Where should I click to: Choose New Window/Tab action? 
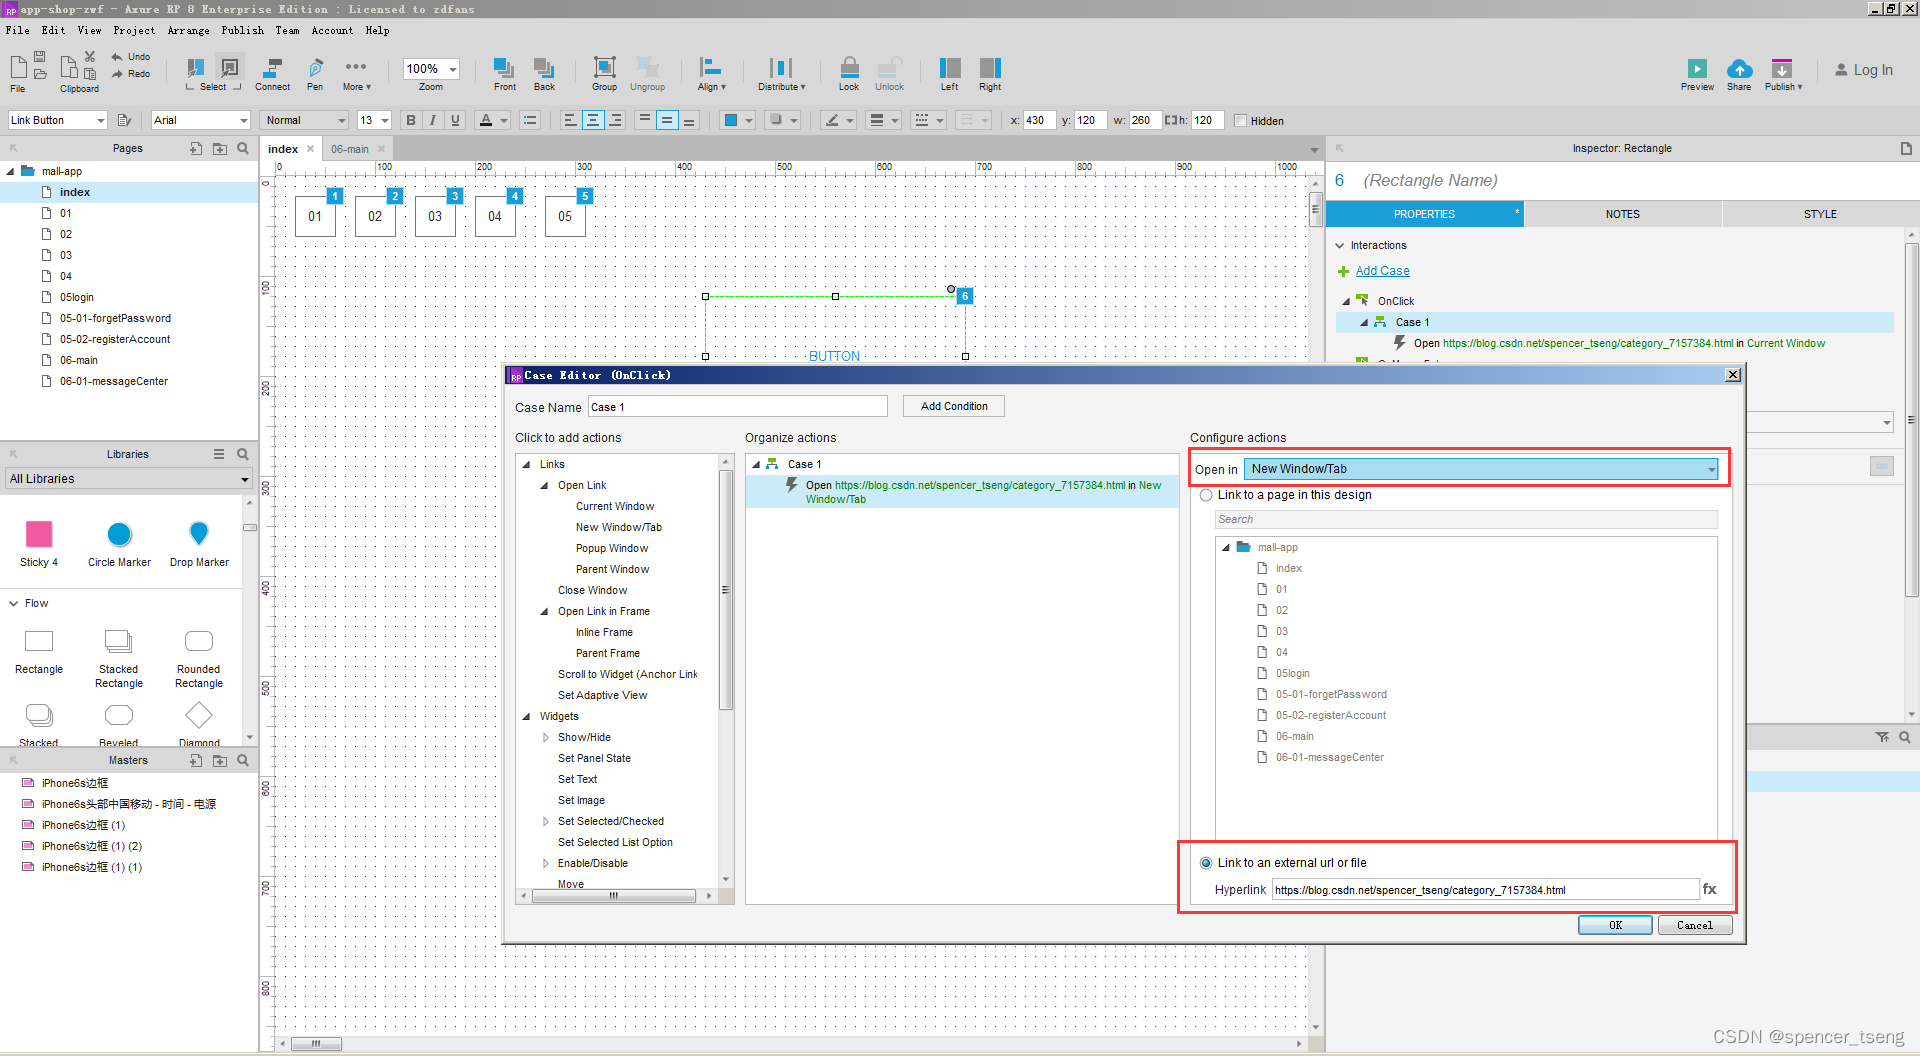coord(618,527)
